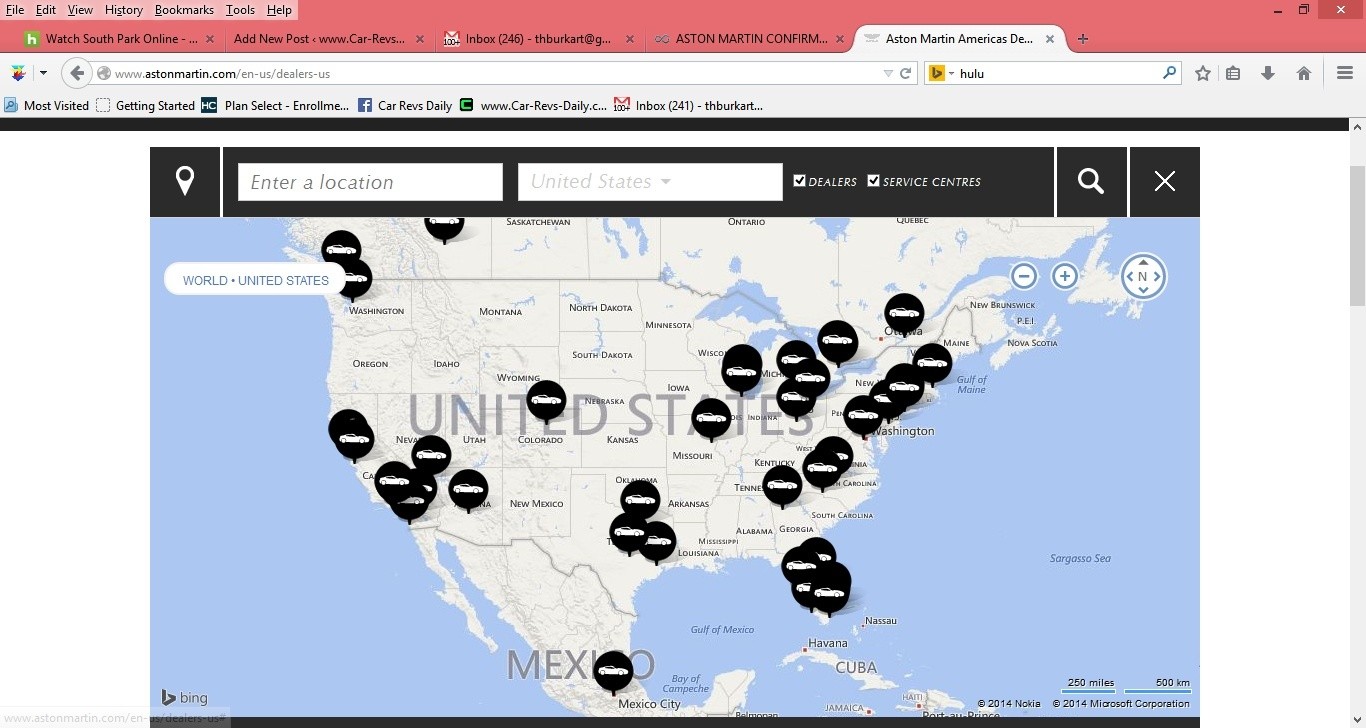
Task: Open the www.Car-Revs-Daily.c... bookmark
Action: click(533, 105)
